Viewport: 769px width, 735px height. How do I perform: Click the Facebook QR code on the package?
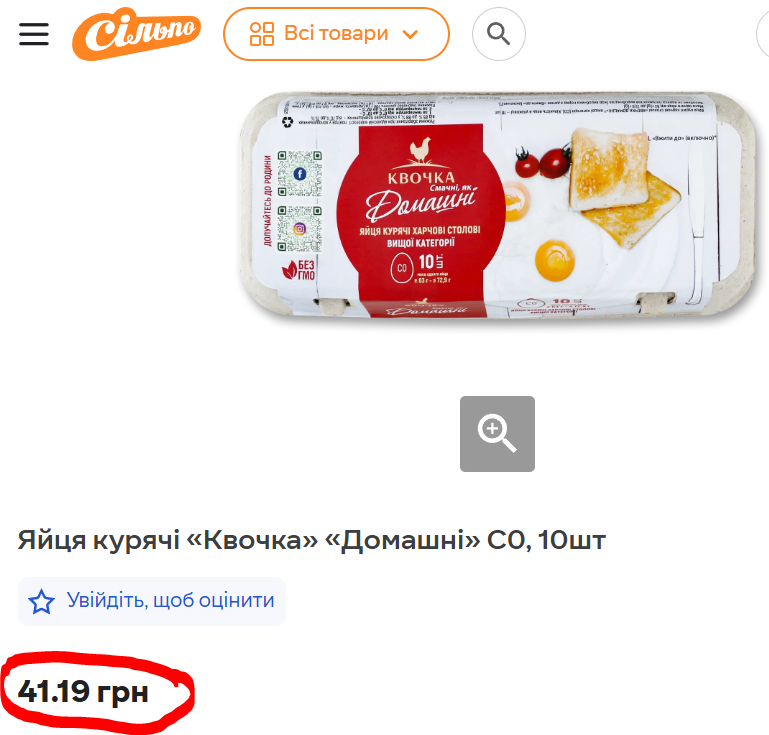pos(300,174)
